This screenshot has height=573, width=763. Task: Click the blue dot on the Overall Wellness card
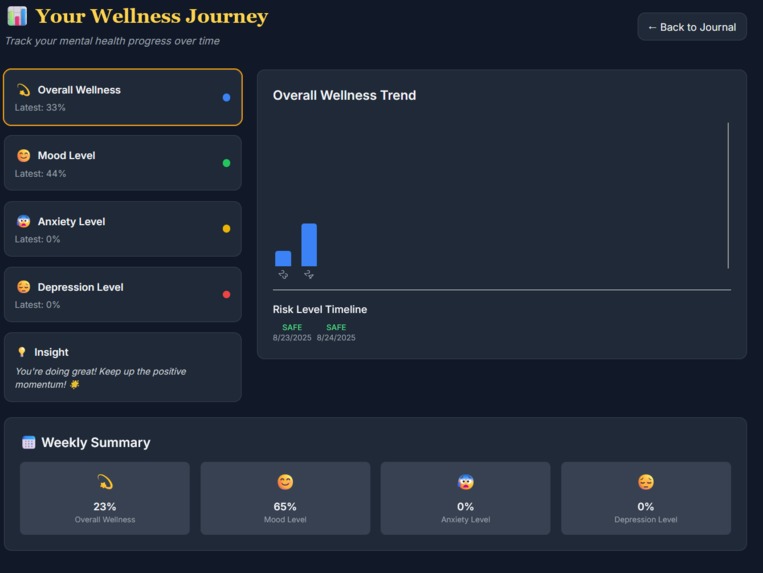[226, 97]
